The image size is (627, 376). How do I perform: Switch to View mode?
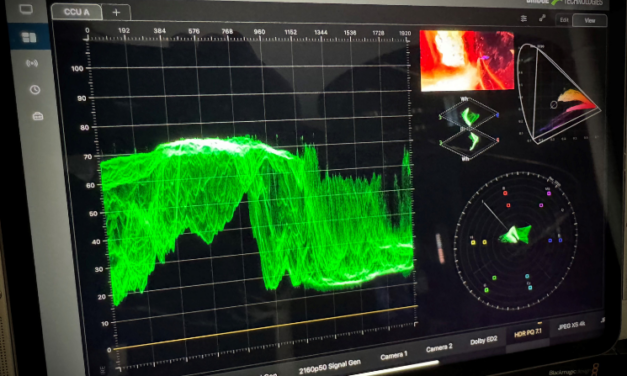point(590,20)
